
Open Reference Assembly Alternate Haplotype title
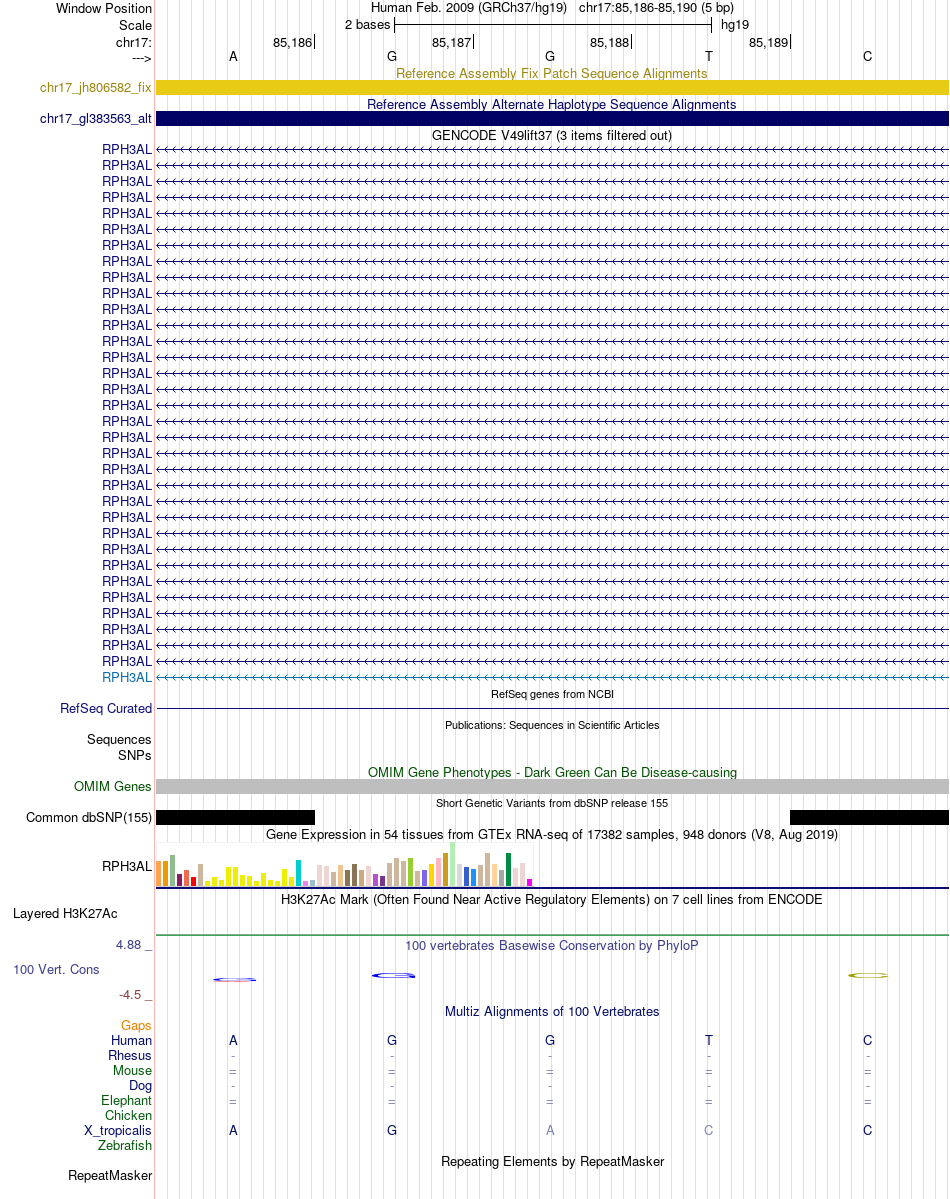(x=551, y=105)
